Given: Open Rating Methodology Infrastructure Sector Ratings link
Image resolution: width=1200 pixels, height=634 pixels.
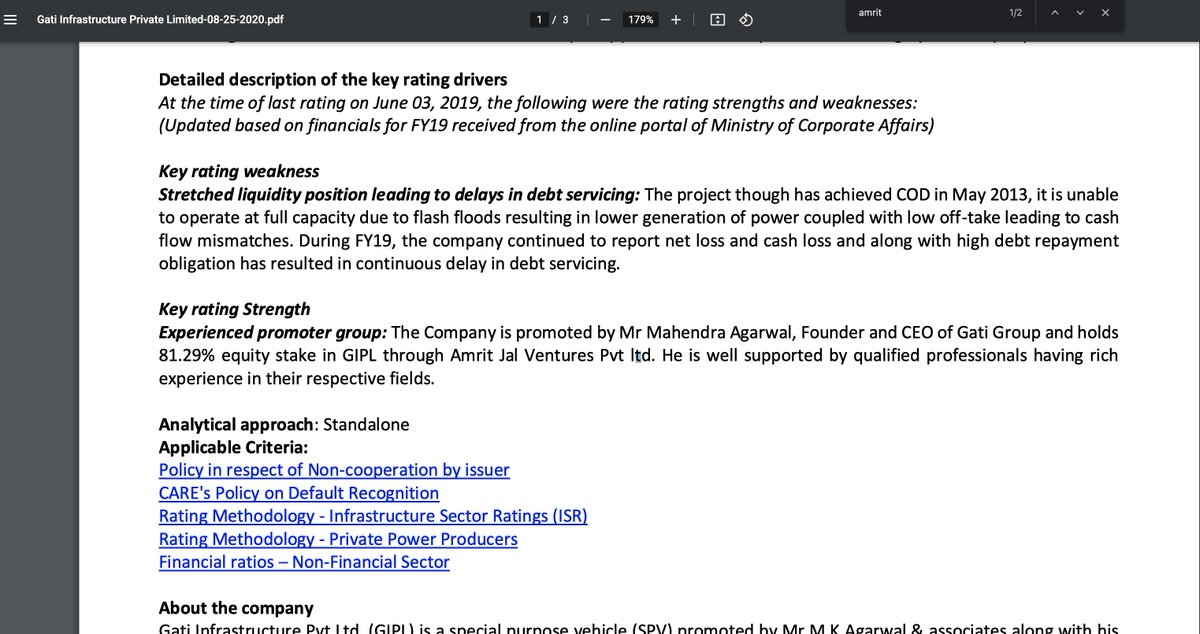Looking at the screenshot, I should (373, 516).
